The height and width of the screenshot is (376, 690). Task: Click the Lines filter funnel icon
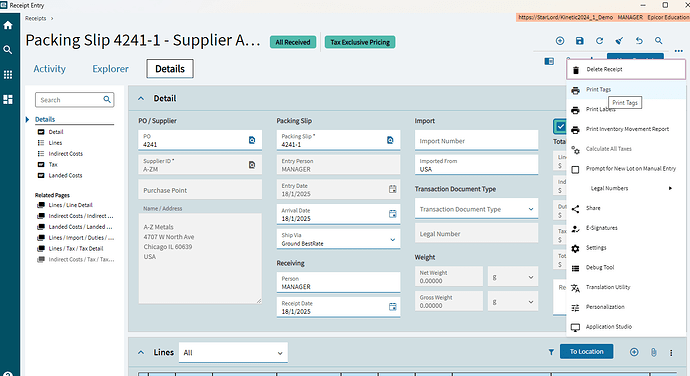(551, 352)
